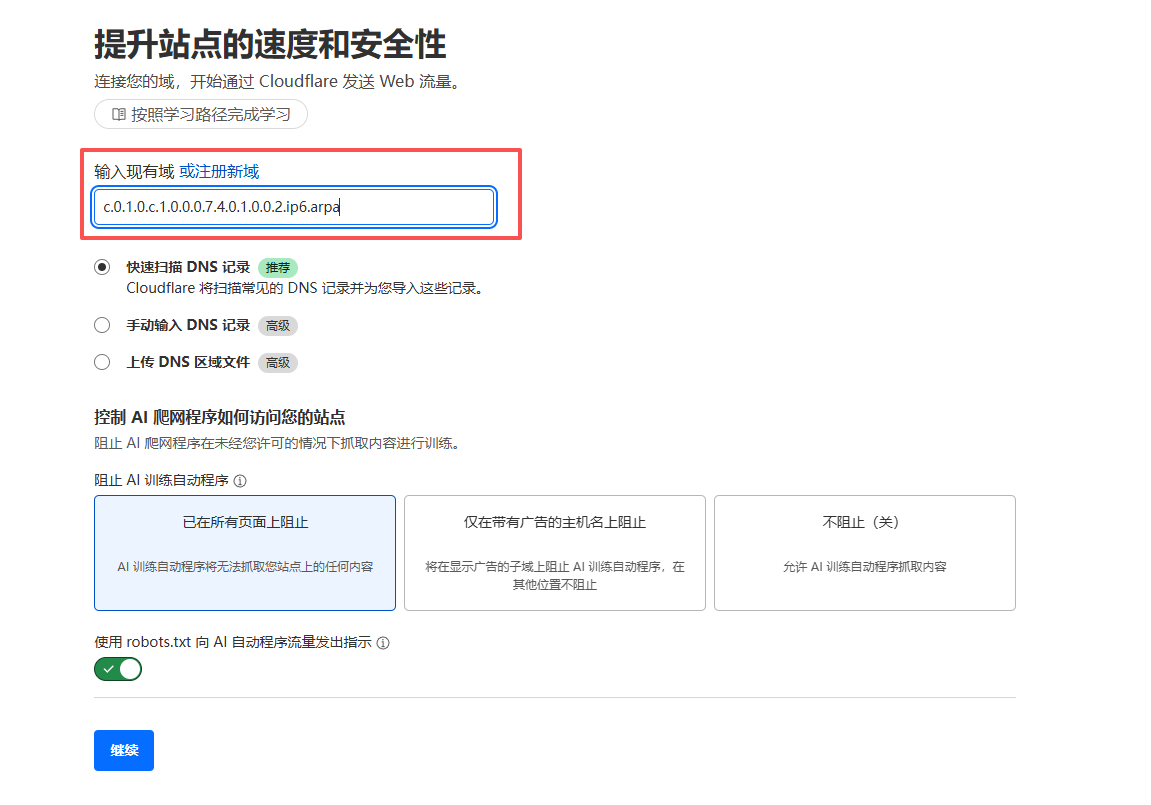Click the 输入现有域 field label

click(x=134, y=172)
